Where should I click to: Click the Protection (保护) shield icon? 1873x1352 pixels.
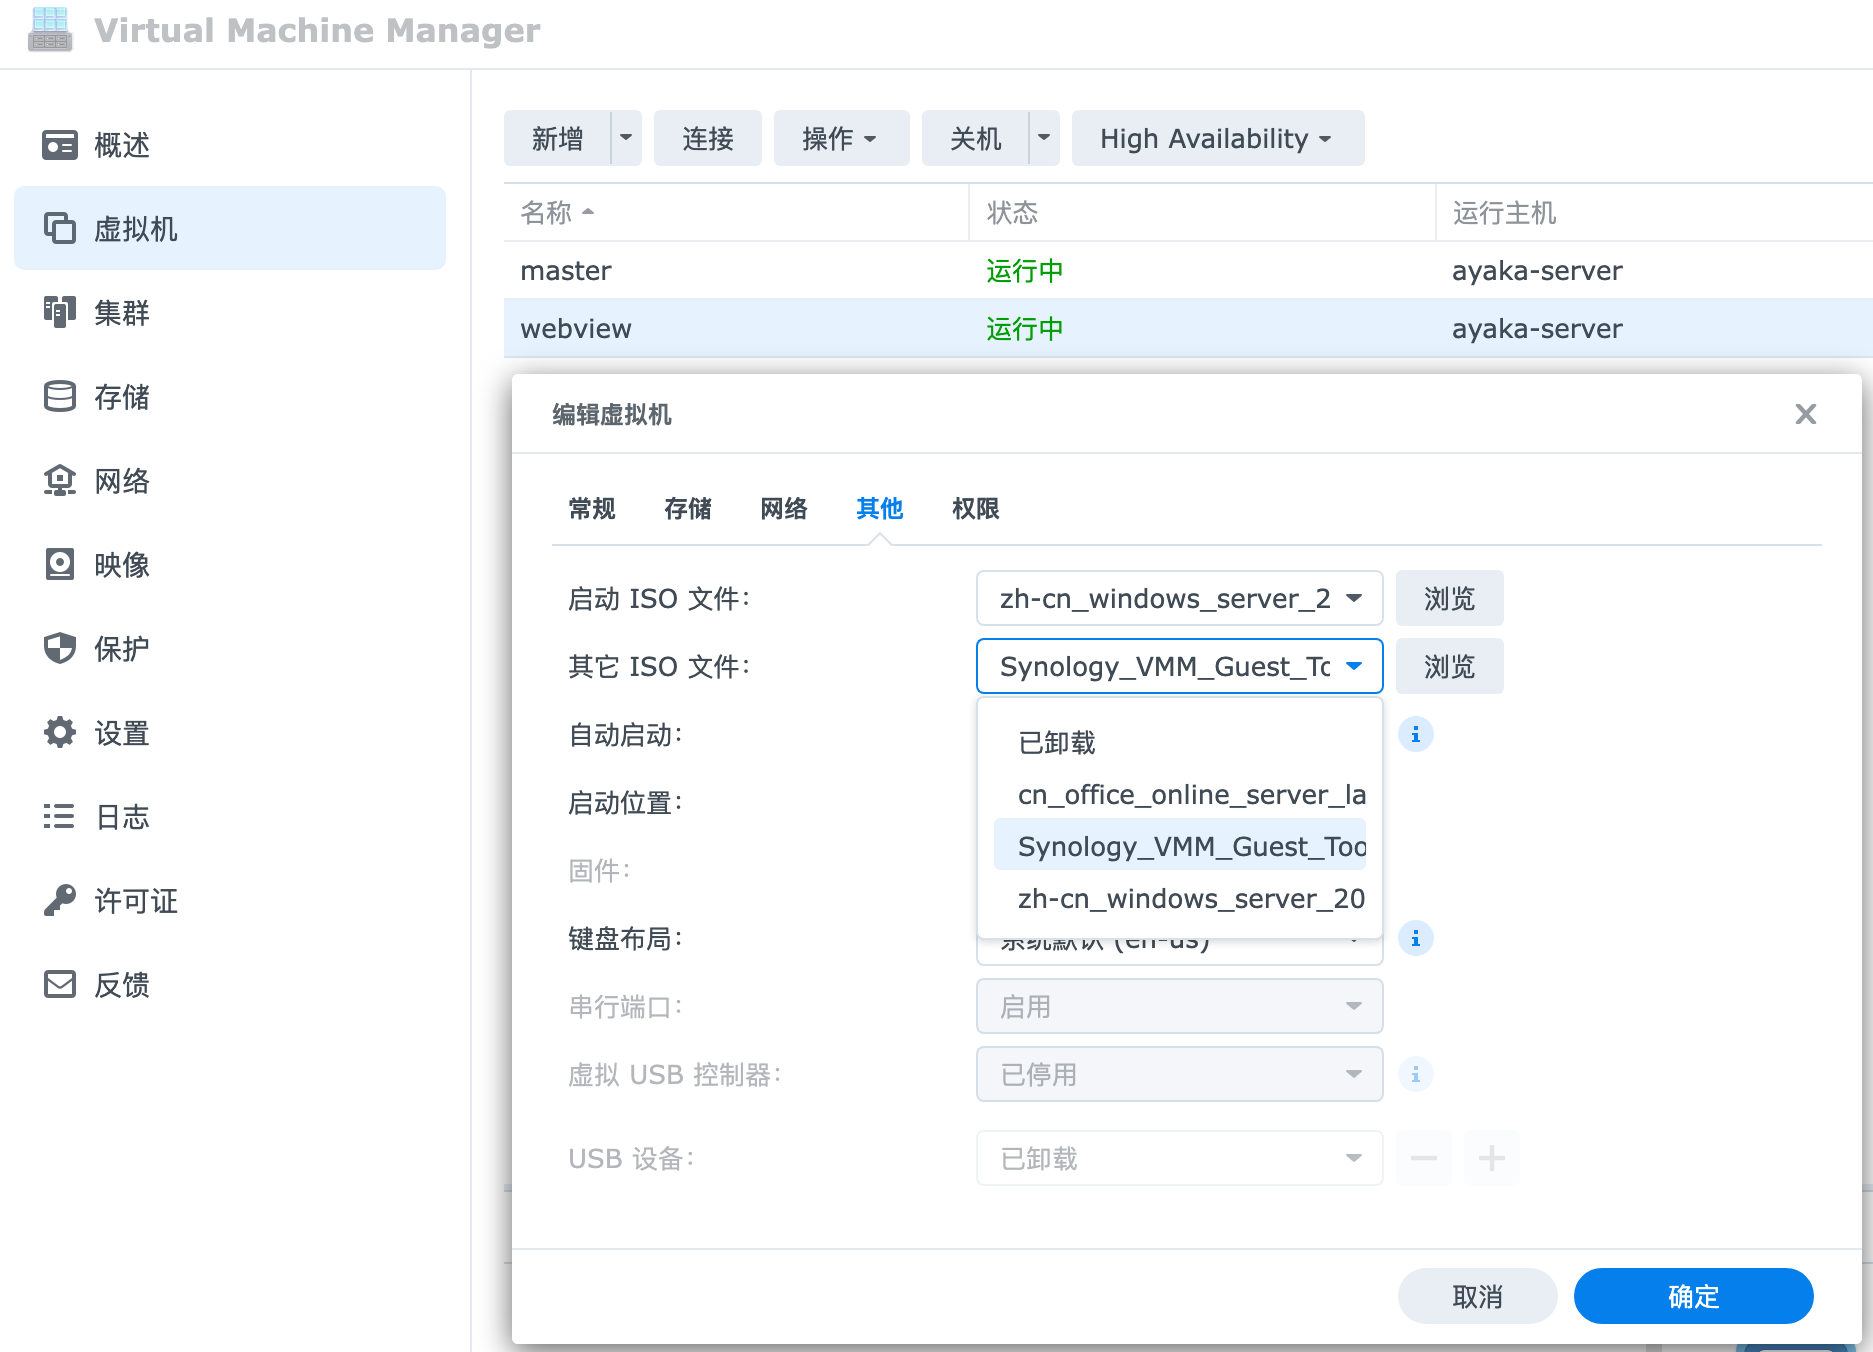60,649
